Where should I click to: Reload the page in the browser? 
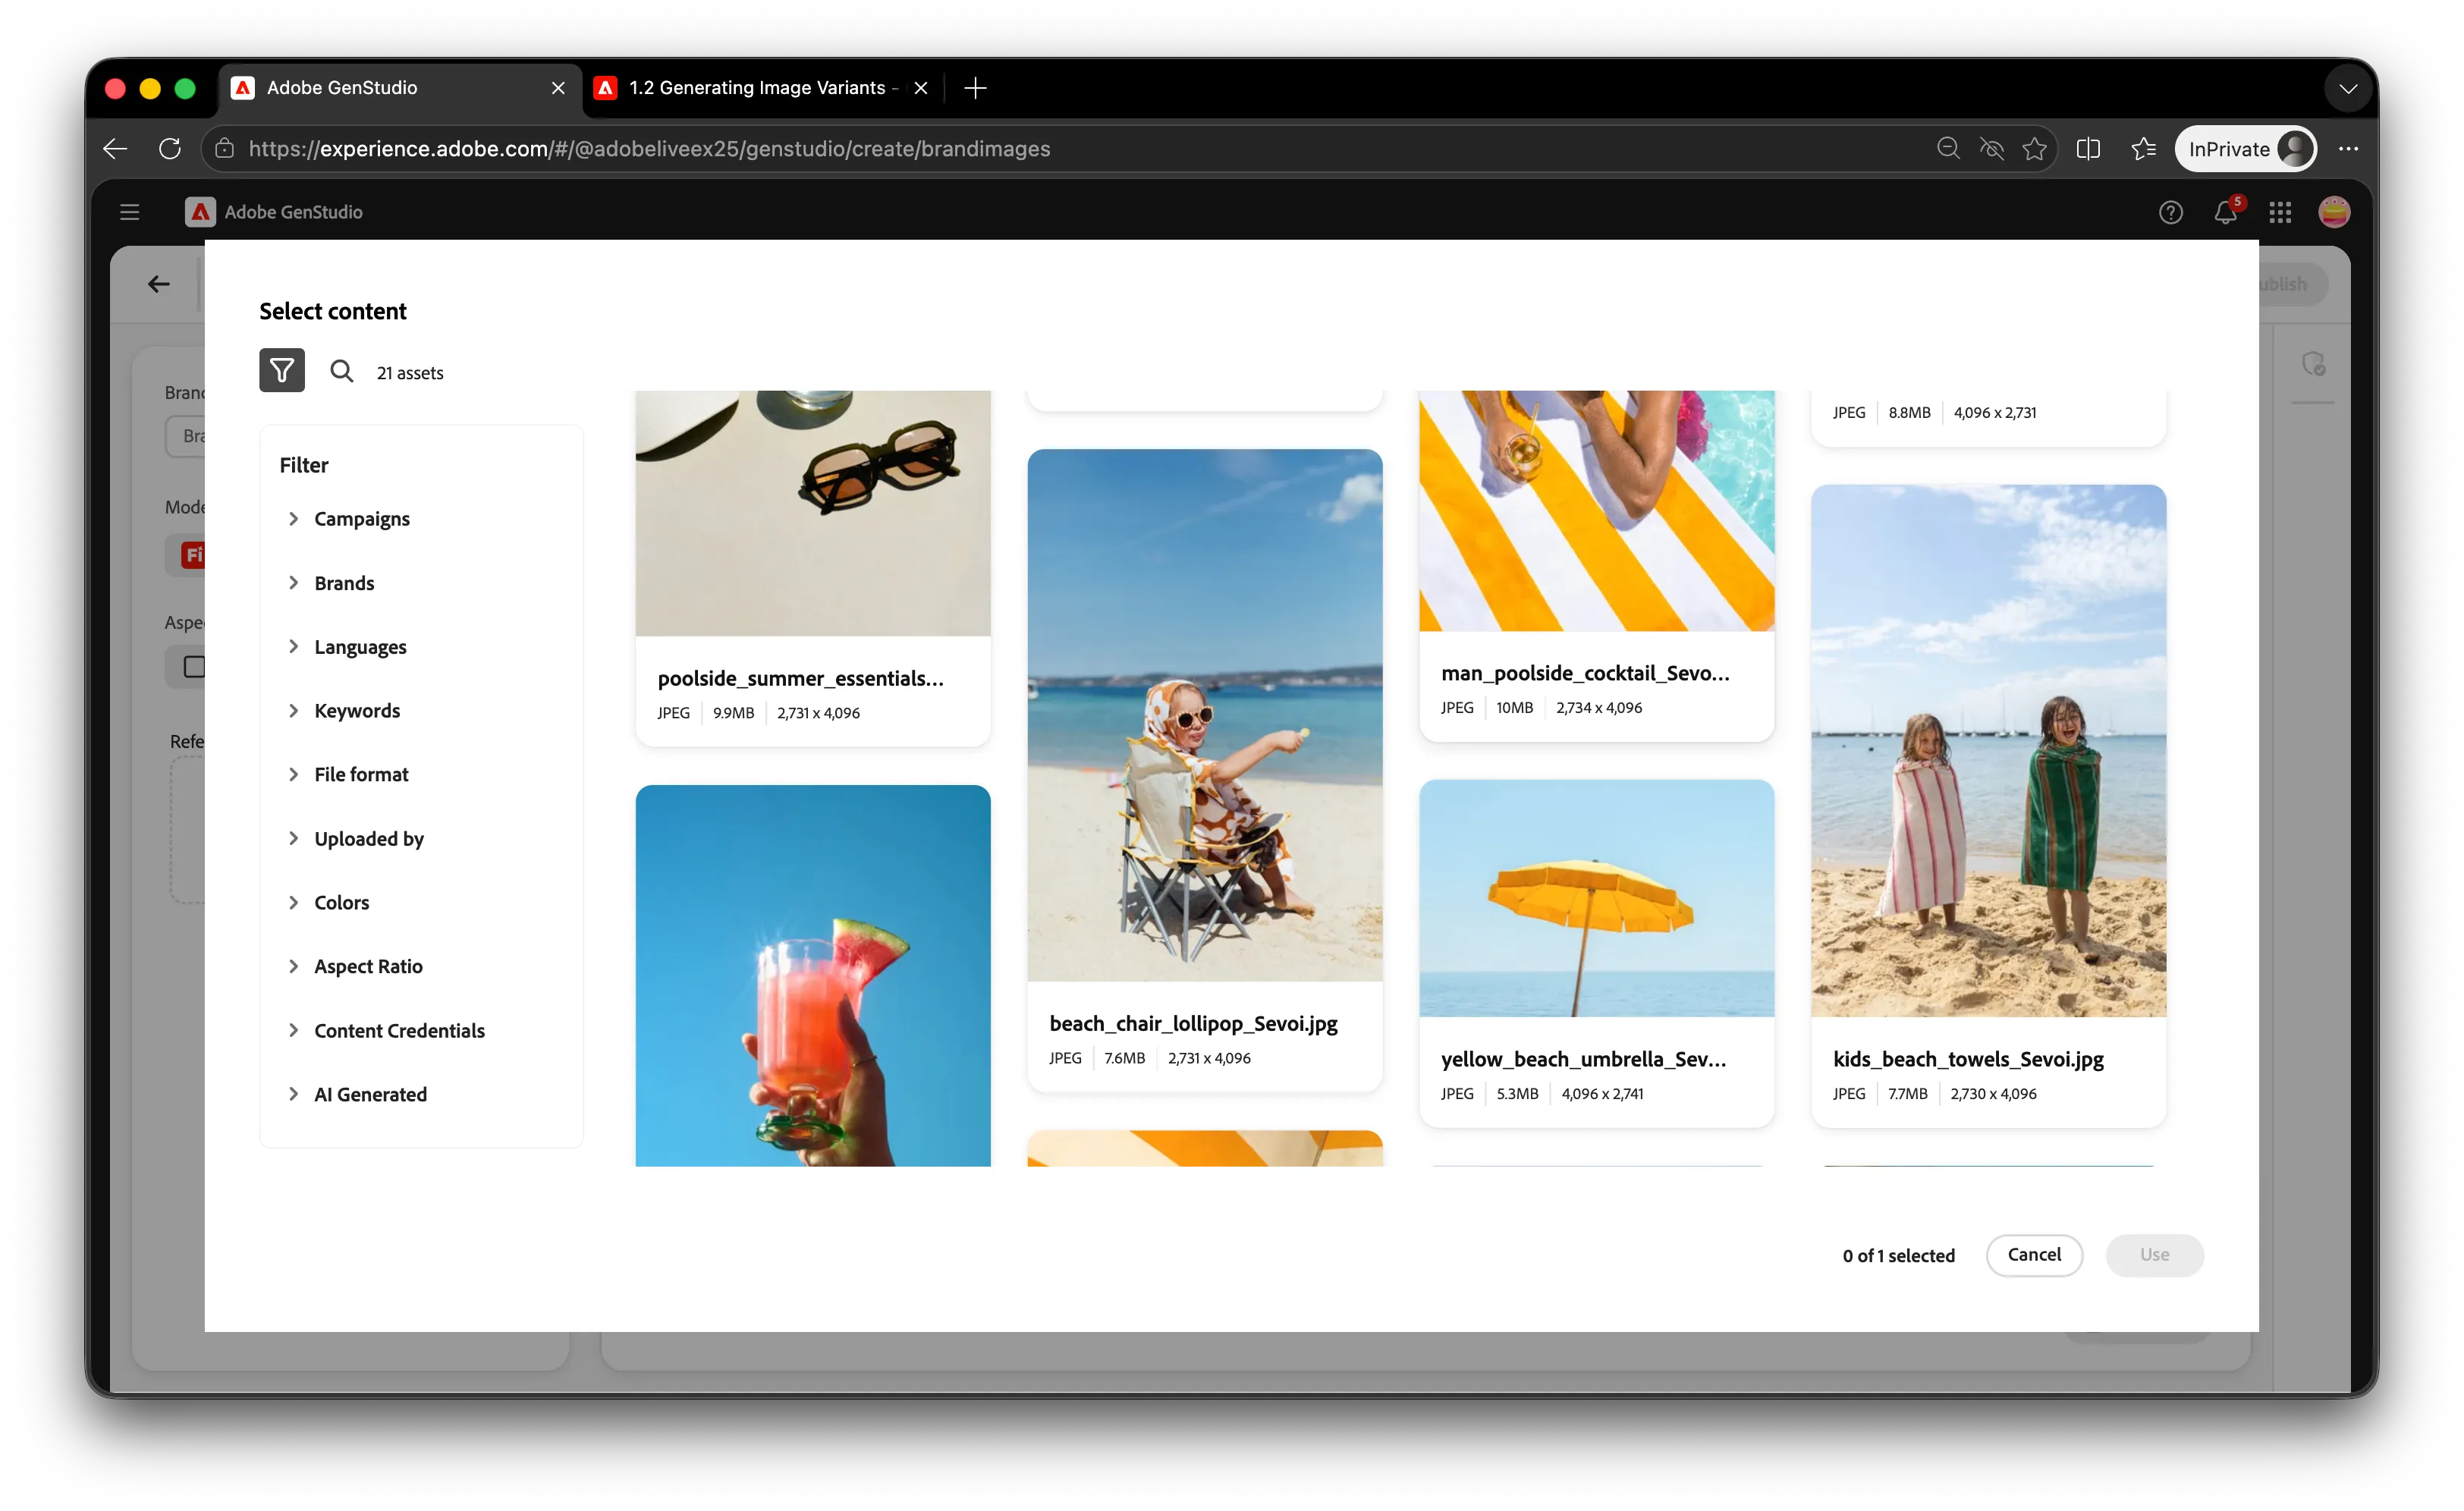pyautogui.click(x=170, y=149)
